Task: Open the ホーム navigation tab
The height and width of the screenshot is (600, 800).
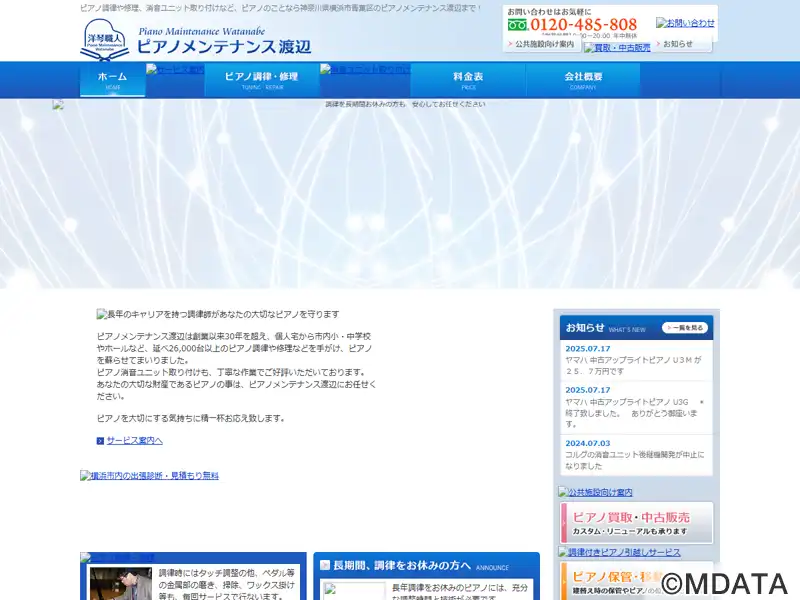Action: point(112,80)
